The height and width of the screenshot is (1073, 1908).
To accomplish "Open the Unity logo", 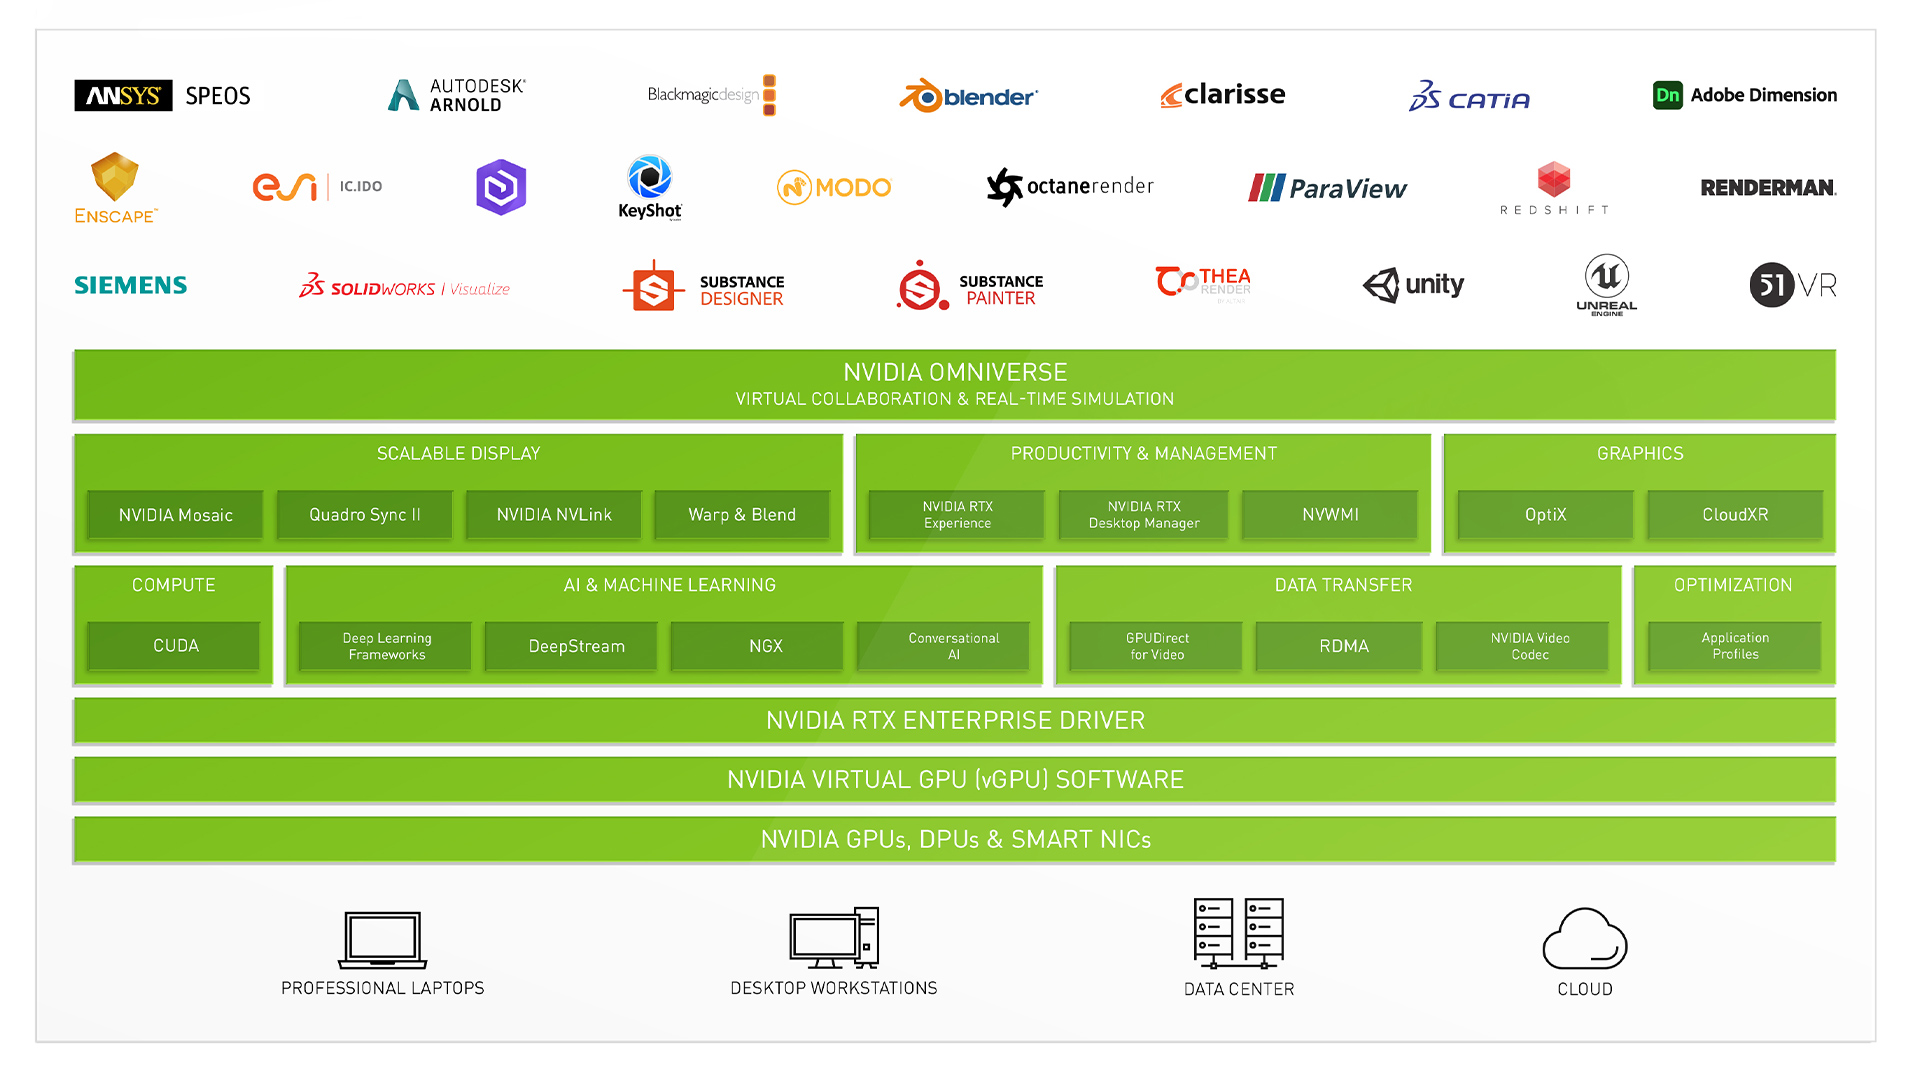I will 1412,285.
